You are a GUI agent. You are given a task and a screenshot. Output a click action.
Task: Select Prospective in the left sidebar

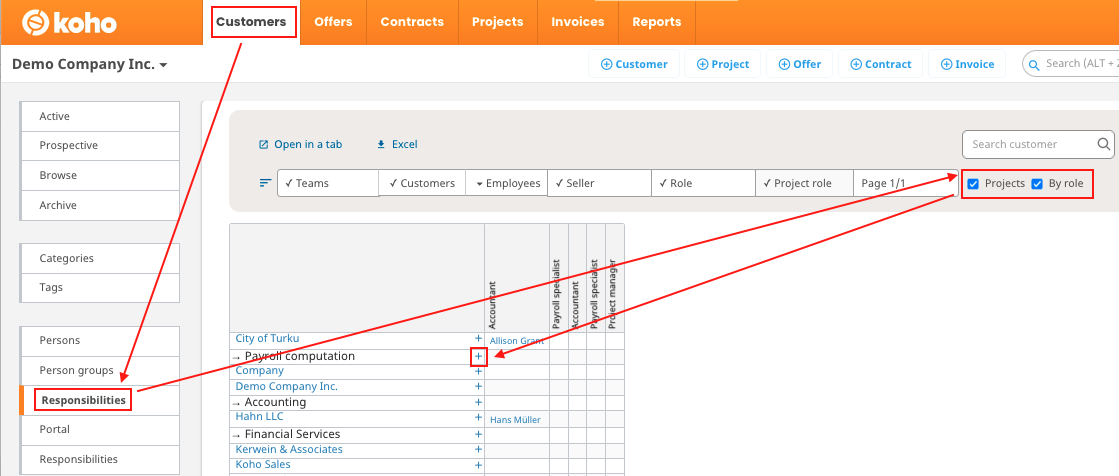100,146
